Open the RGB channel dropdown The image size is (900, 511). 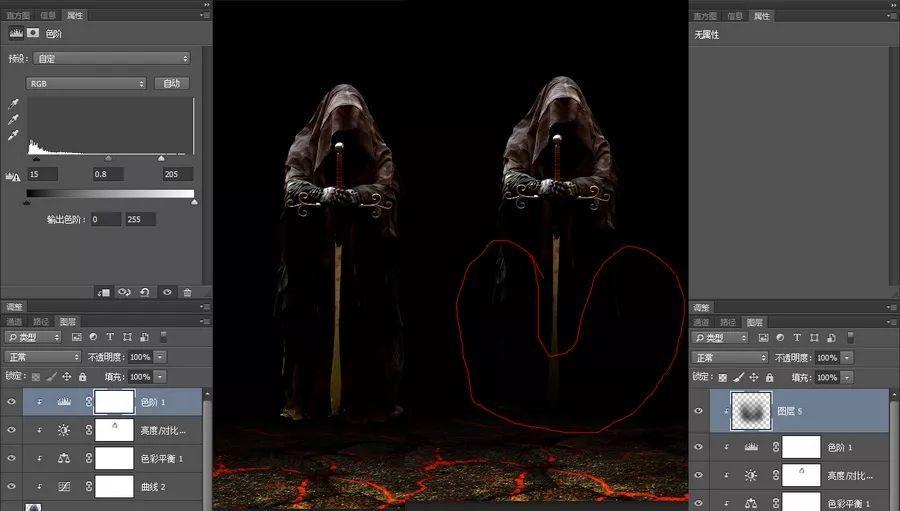coord(86,83)
